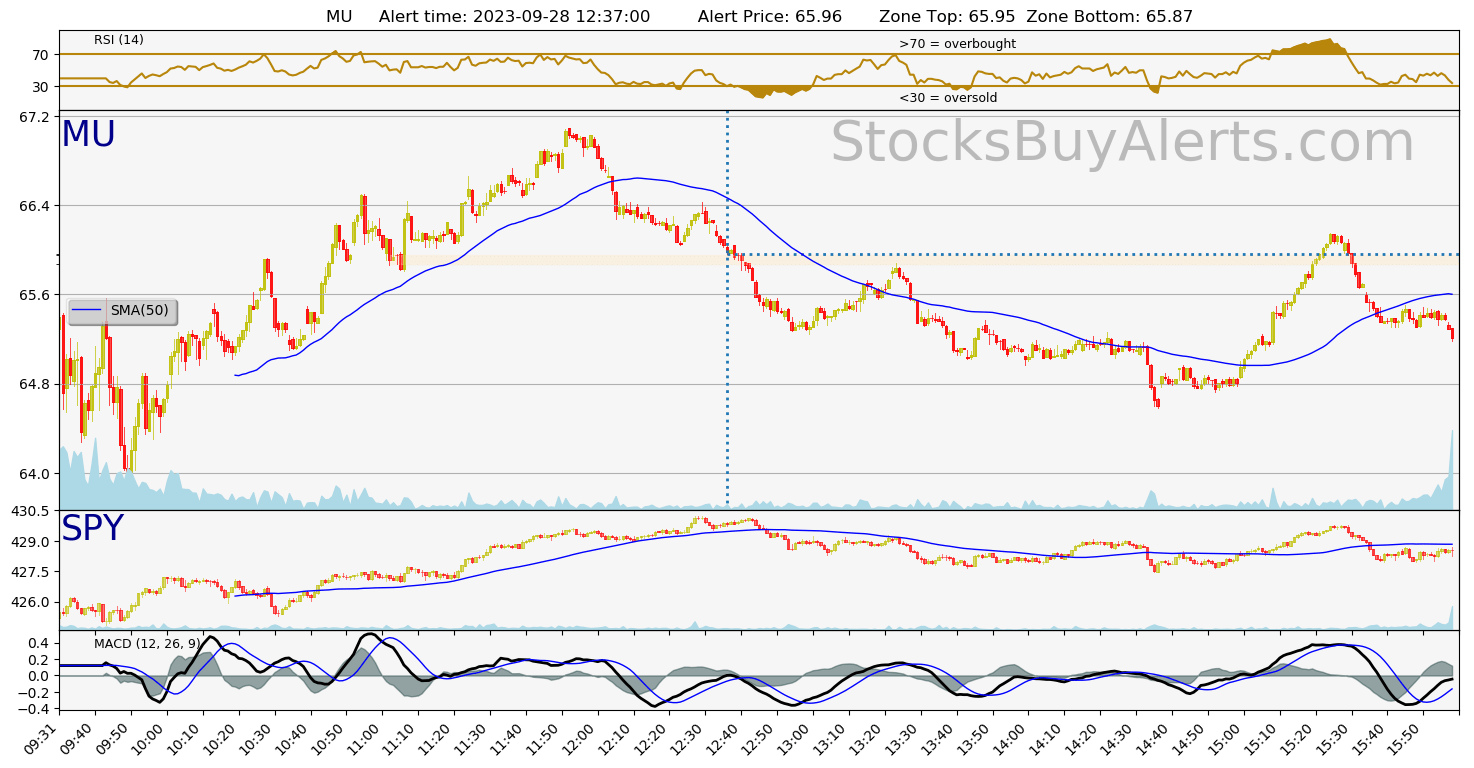Click the 426.0 SPY axis label
The height and width of the screenshot is (768, 1474).
(29, 602)
